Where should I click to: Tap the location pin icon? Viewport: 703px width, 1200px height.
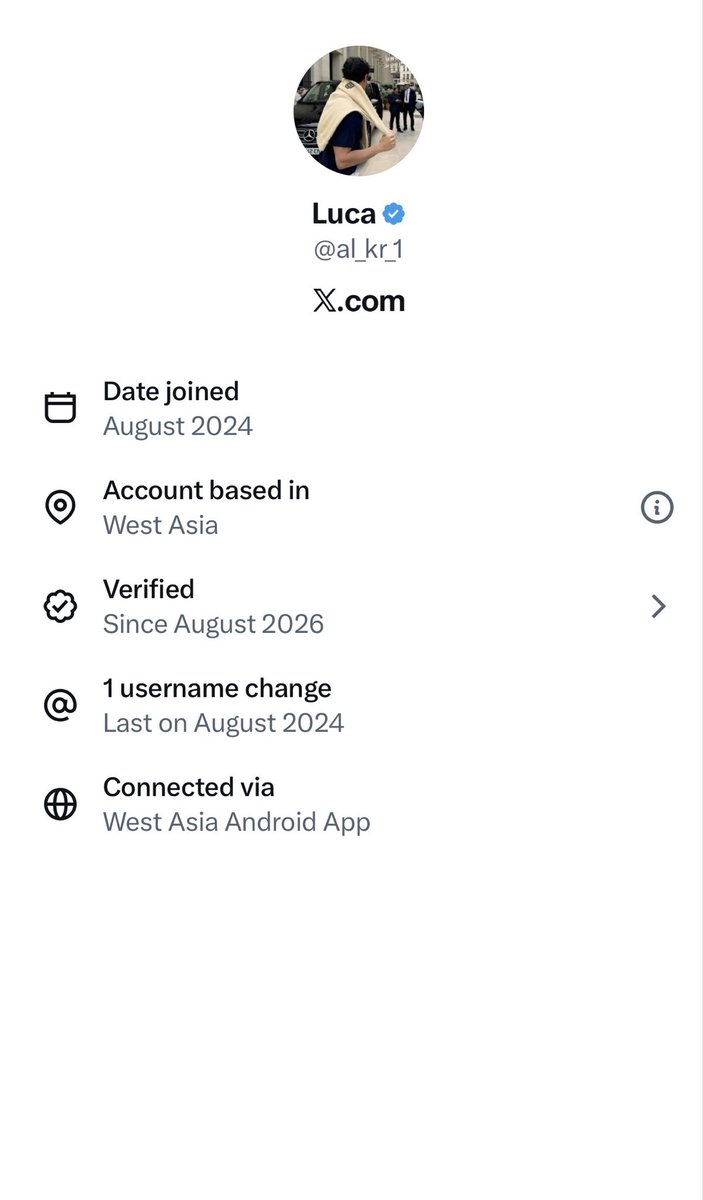(61, 507)
